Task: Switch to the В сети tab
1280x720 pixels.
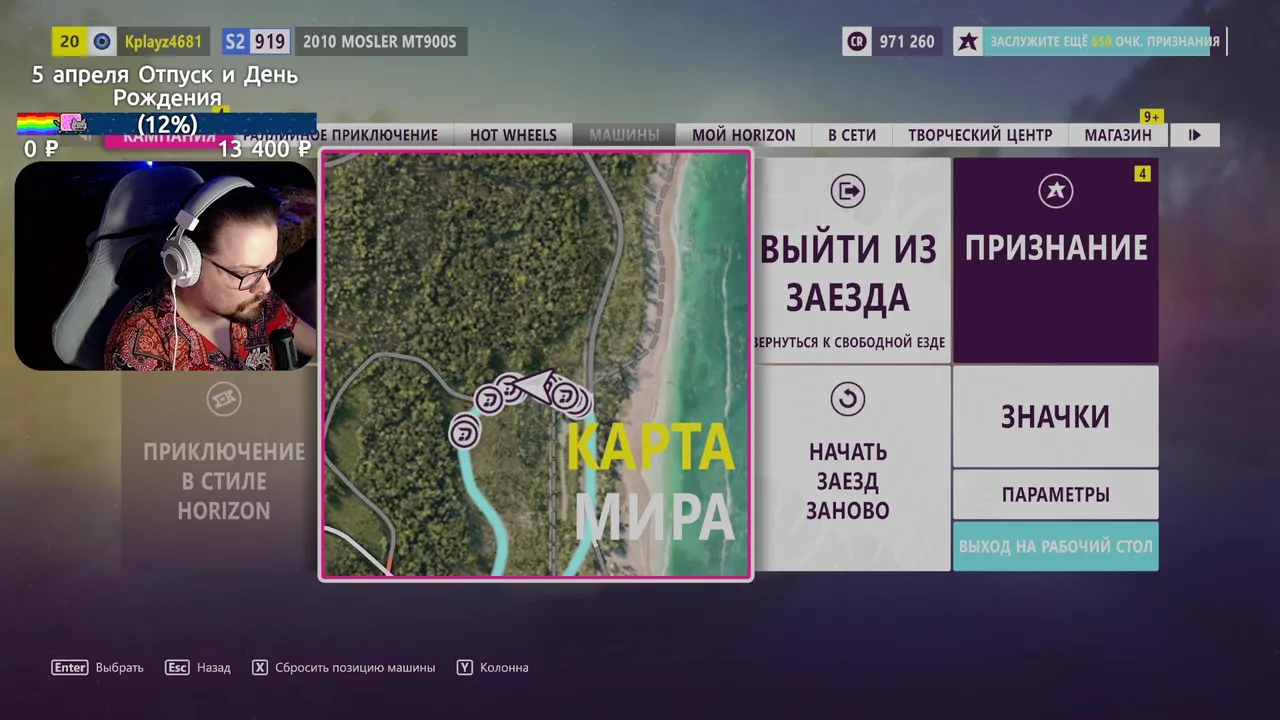Action: click(852, 135)
